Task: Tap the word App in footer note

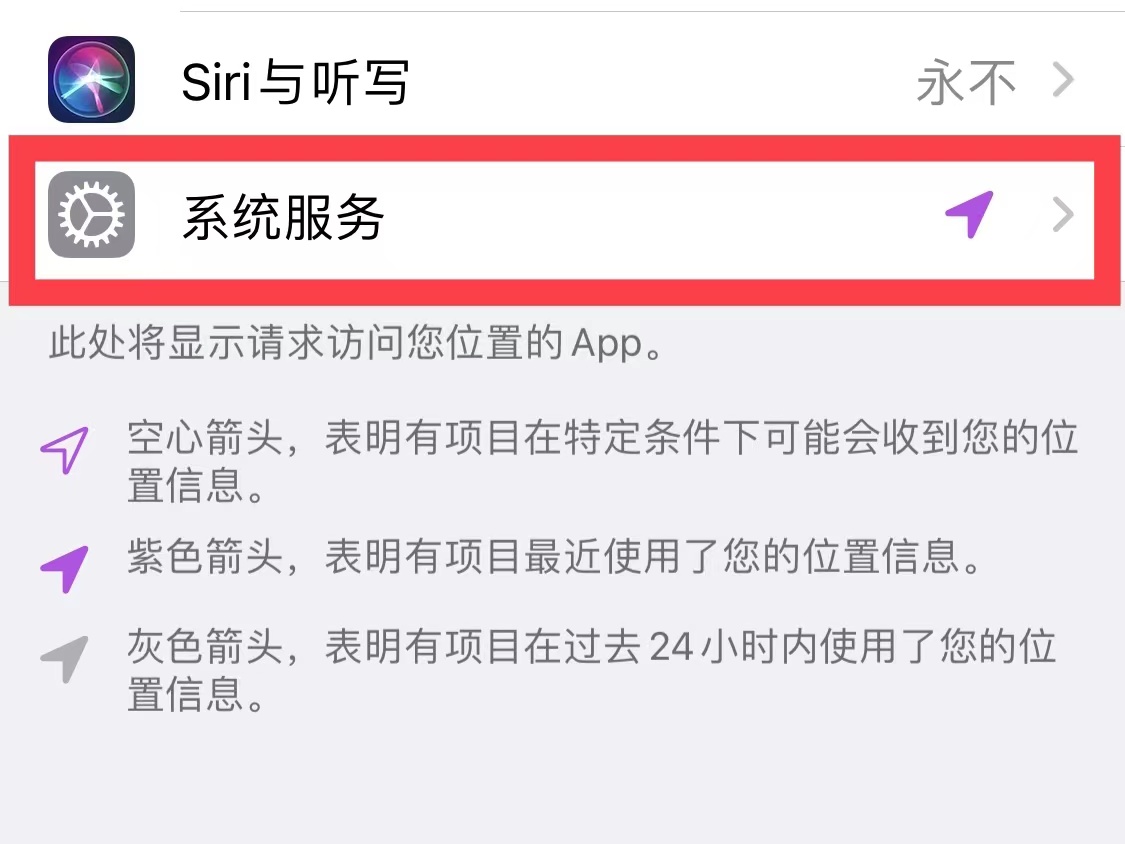Action: [606, 344]
